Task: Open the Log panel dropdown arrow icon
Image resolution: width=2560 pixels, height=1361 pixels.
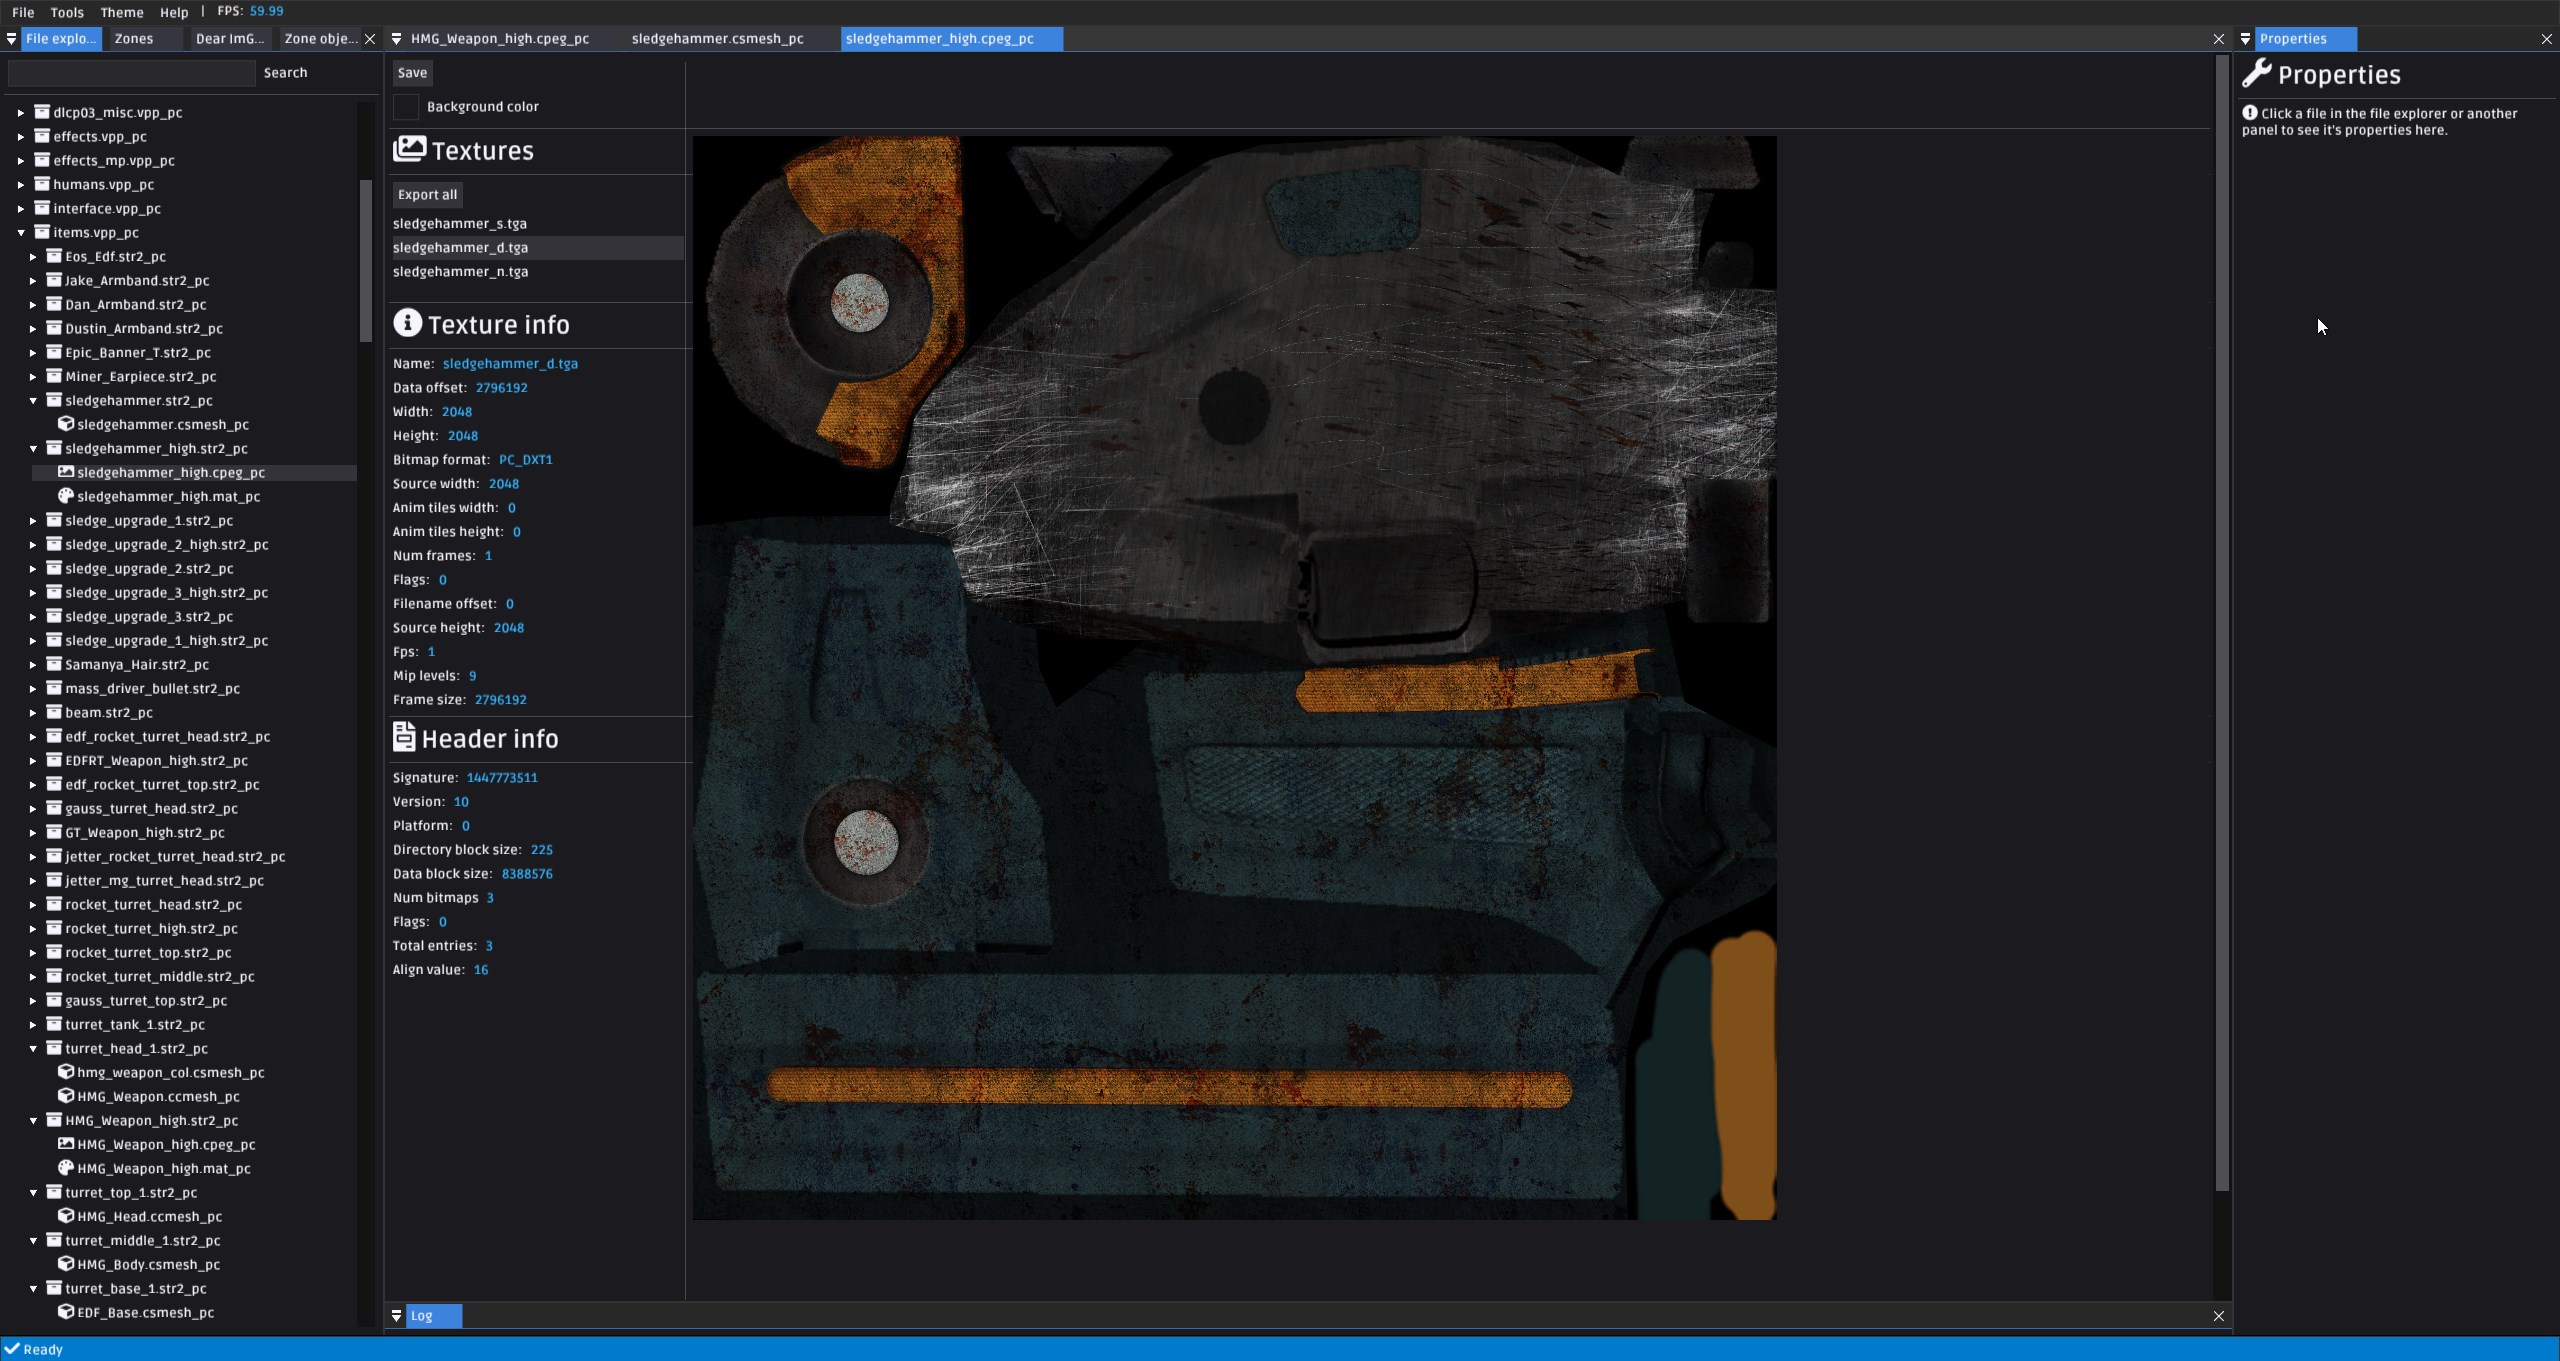Action: [397, 1316]
